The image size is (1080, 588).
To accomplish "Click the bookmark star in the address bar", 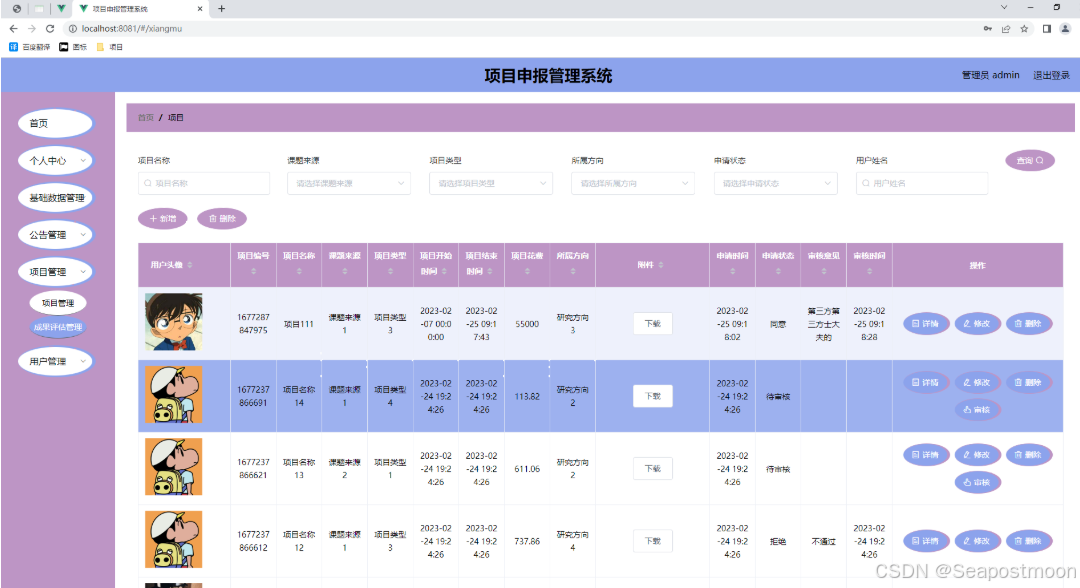I will [1023, 30].
